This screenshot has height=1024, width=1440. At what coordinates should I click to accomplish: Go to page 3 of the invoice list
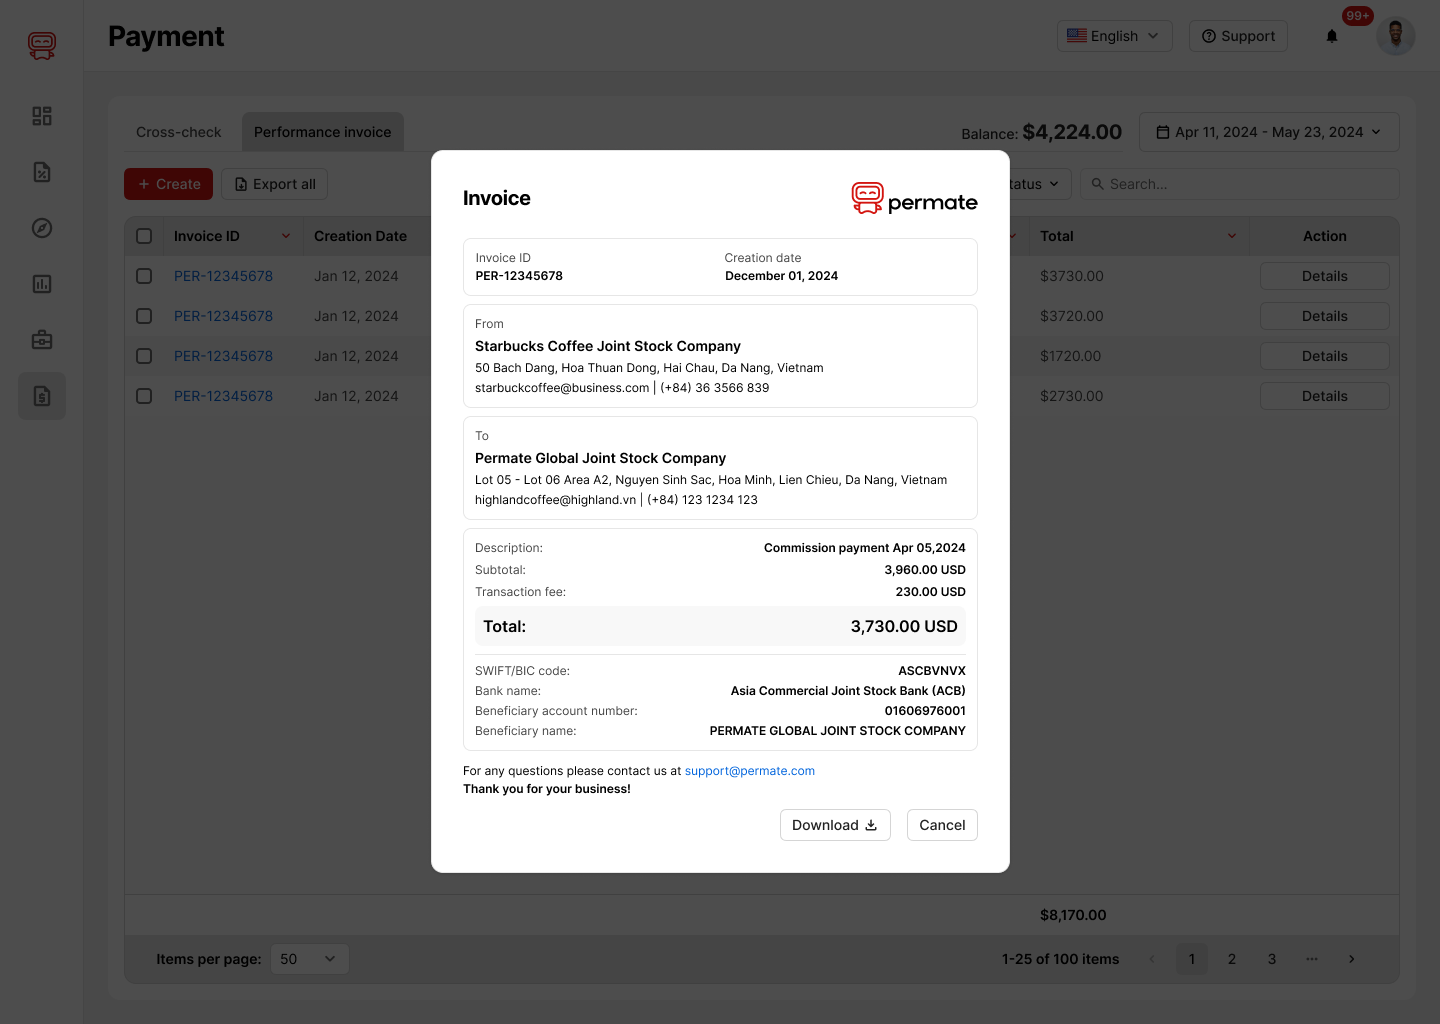(1271, 958)
